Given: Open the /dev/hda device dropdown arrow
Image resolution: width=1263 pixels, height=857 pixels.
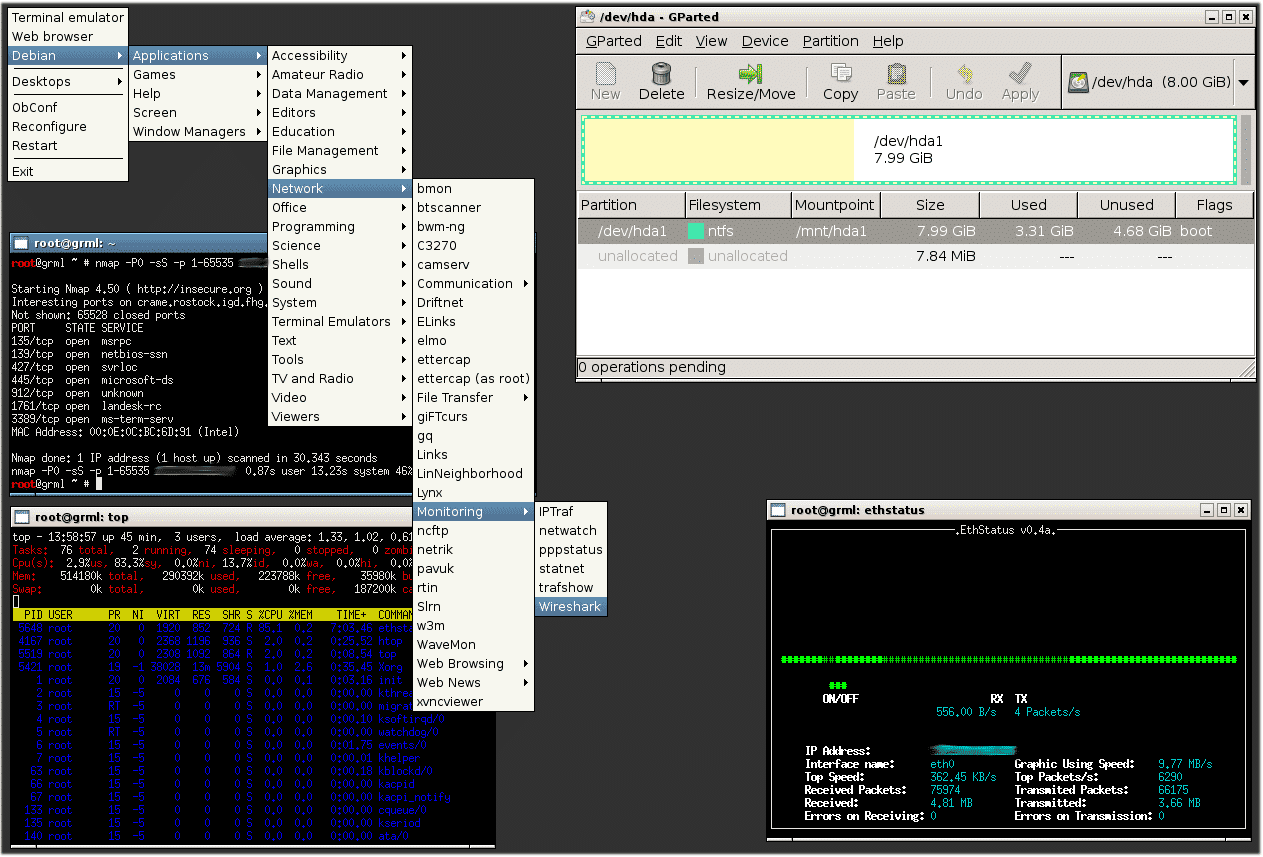Looking at the screenshot, I should pos(1243,83).
